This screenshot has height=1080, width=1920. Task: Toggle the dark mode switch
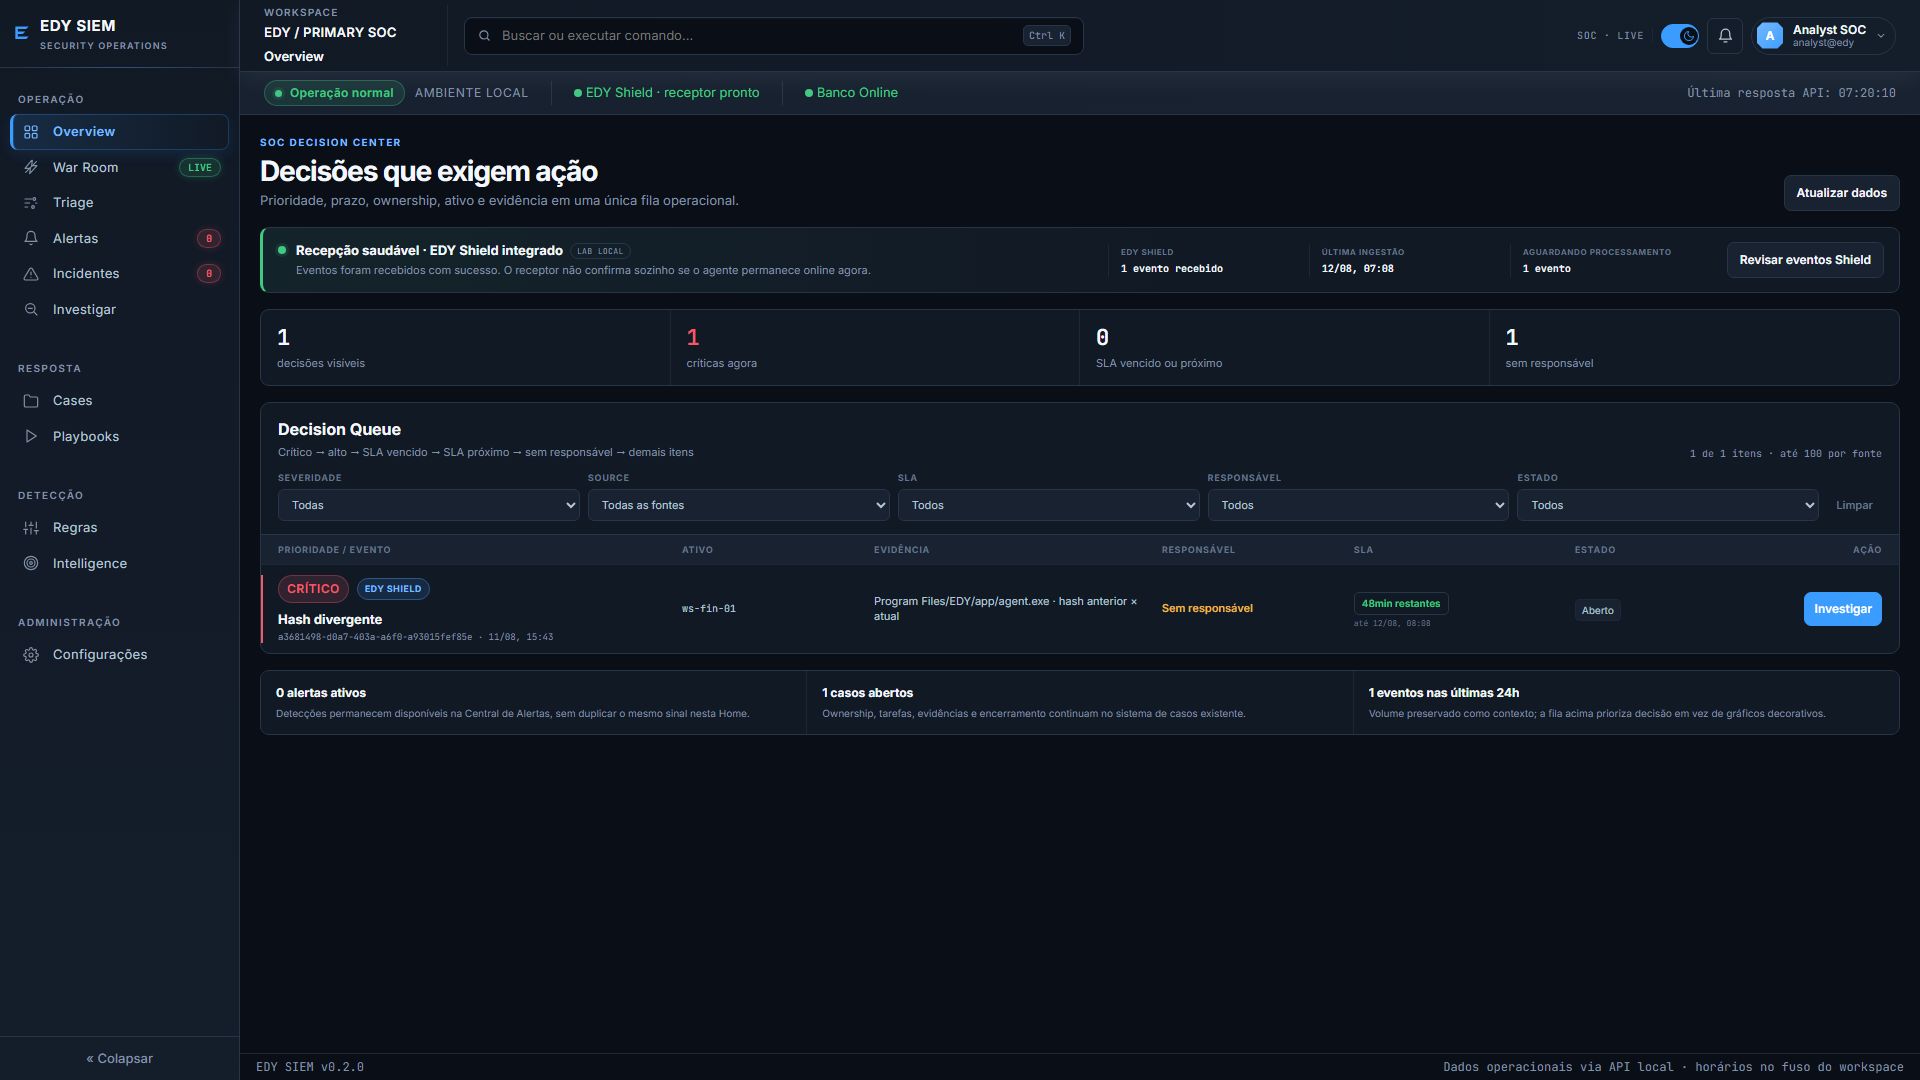tap(1680, 36)
